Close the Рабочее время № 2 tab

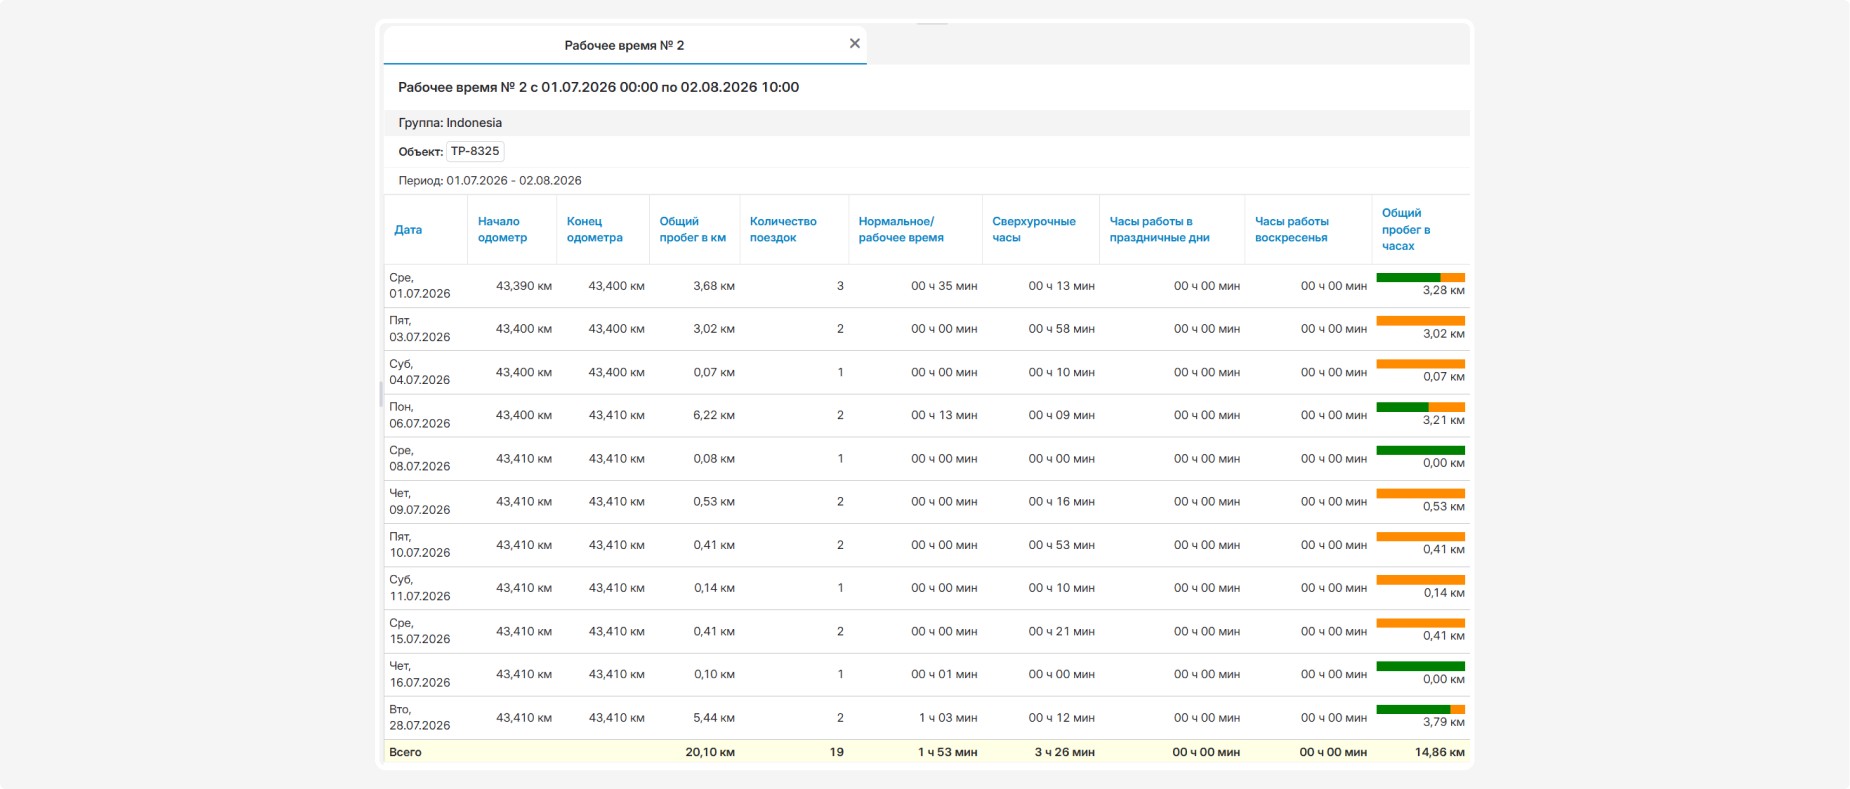[854, 44]
